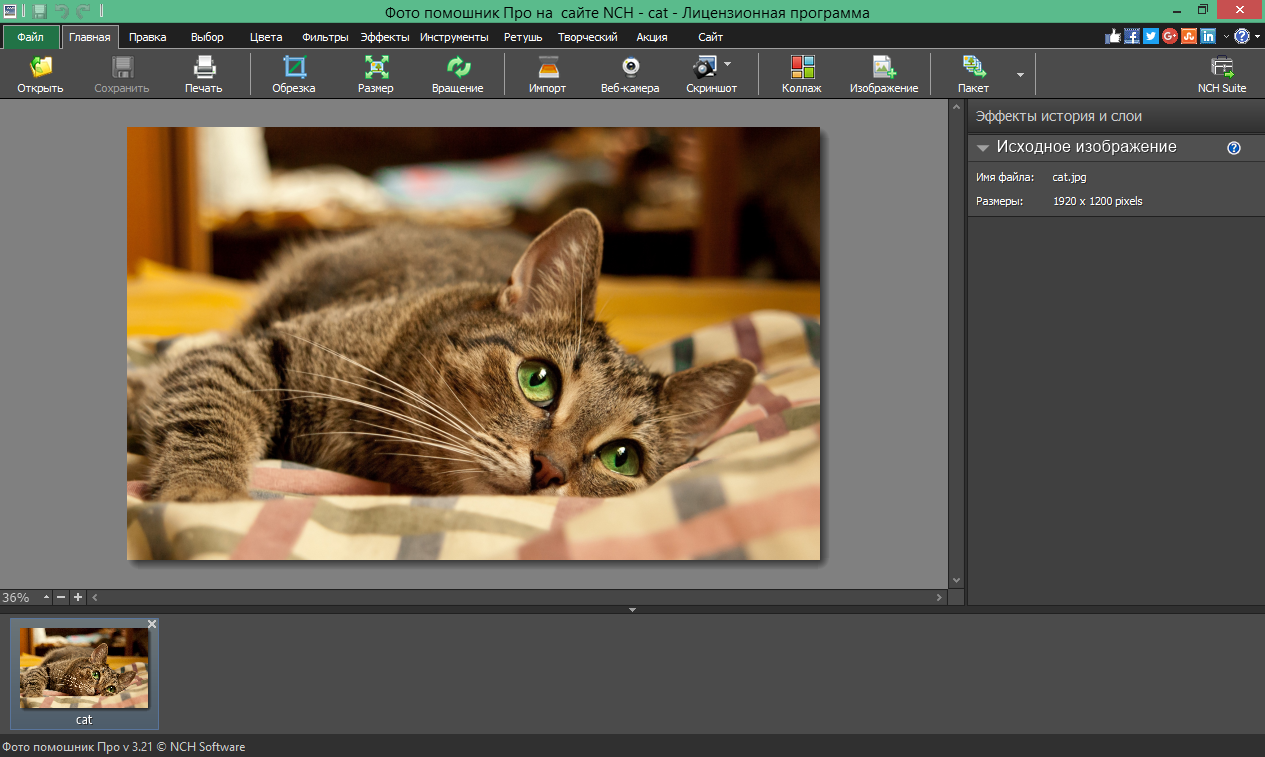This screenshot has width=1265, height=757.
Task: Click the Import toolbar icon
Action: 548,73
